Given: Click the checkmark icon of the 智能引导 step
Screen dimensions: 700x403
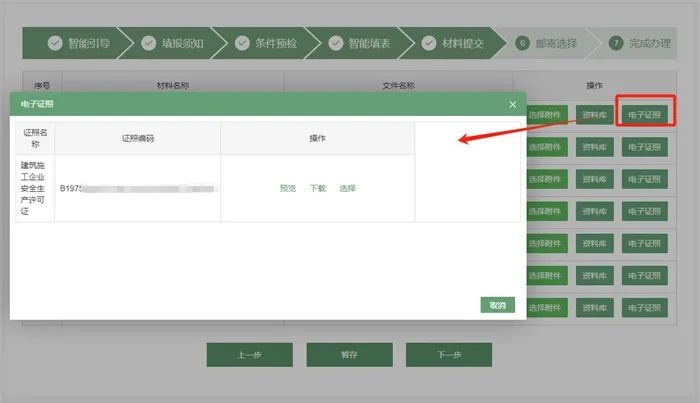Looking at the screenshot, I should click(56, 43).
